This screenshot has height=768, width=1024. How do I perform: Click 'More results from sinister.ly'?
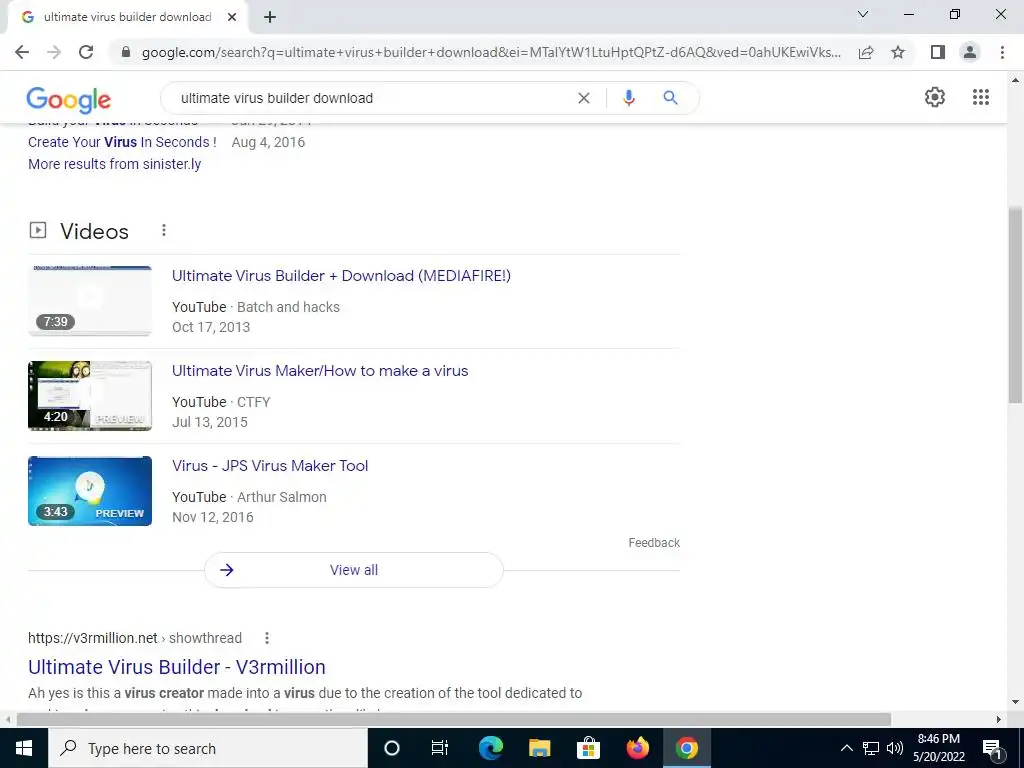tap(114, 165)
